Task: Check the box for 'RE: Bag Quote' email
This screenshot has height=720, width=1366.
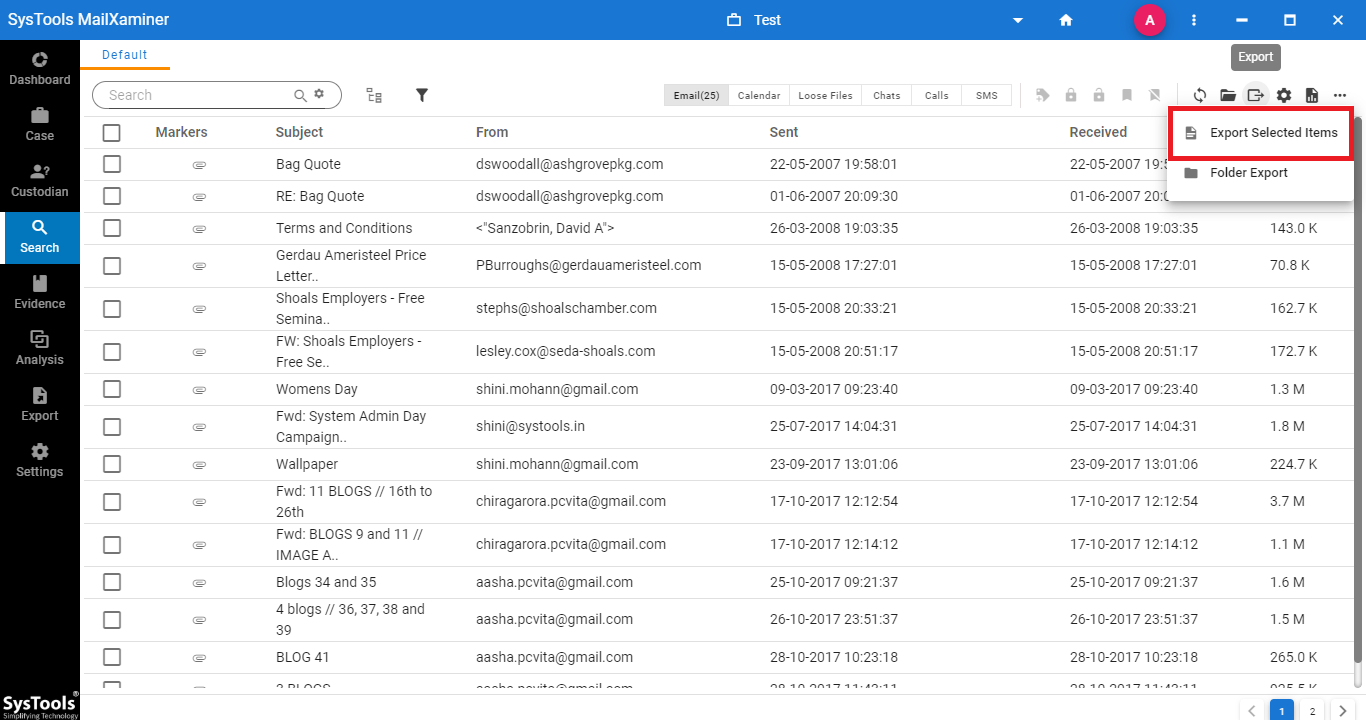Action: coord(112,196)
